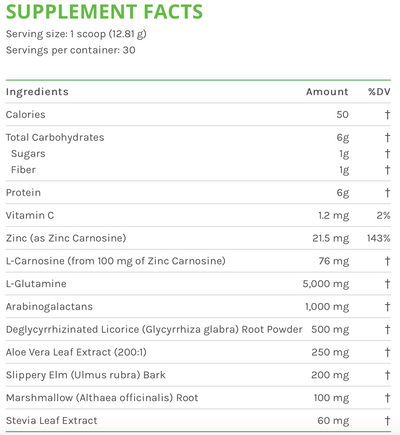
Task: Click the 5,000 mg L-Glutamine amount
Action: (326, 284)
